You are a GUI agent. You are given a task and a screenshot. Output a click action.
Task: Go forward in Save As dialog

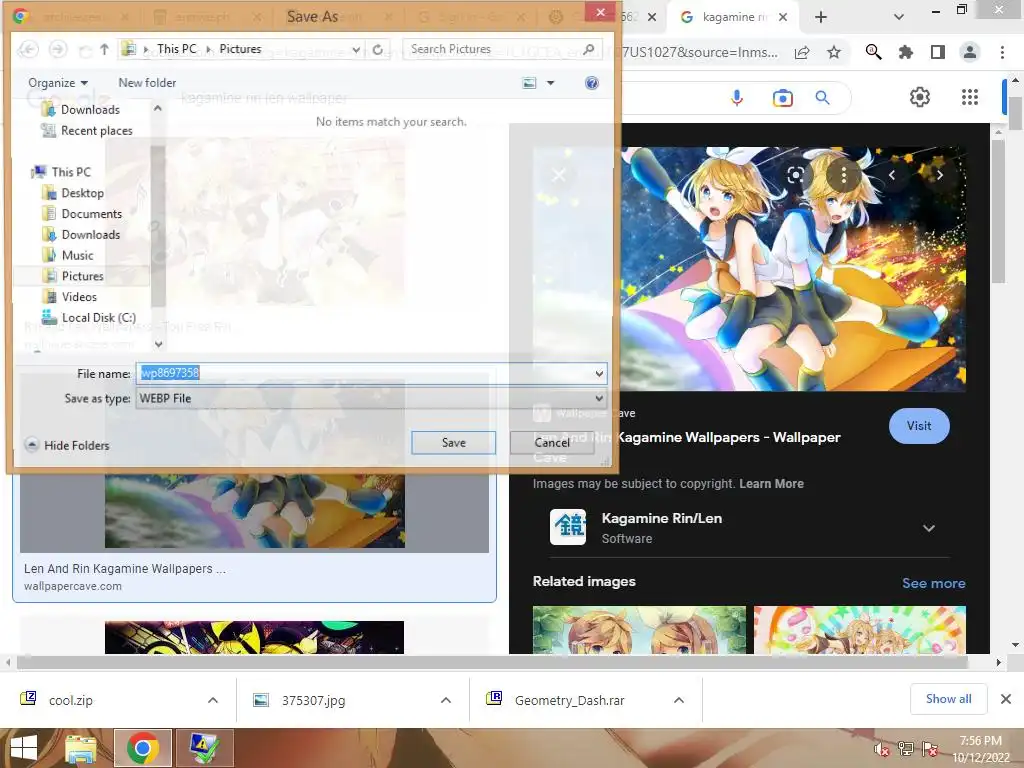58,49
